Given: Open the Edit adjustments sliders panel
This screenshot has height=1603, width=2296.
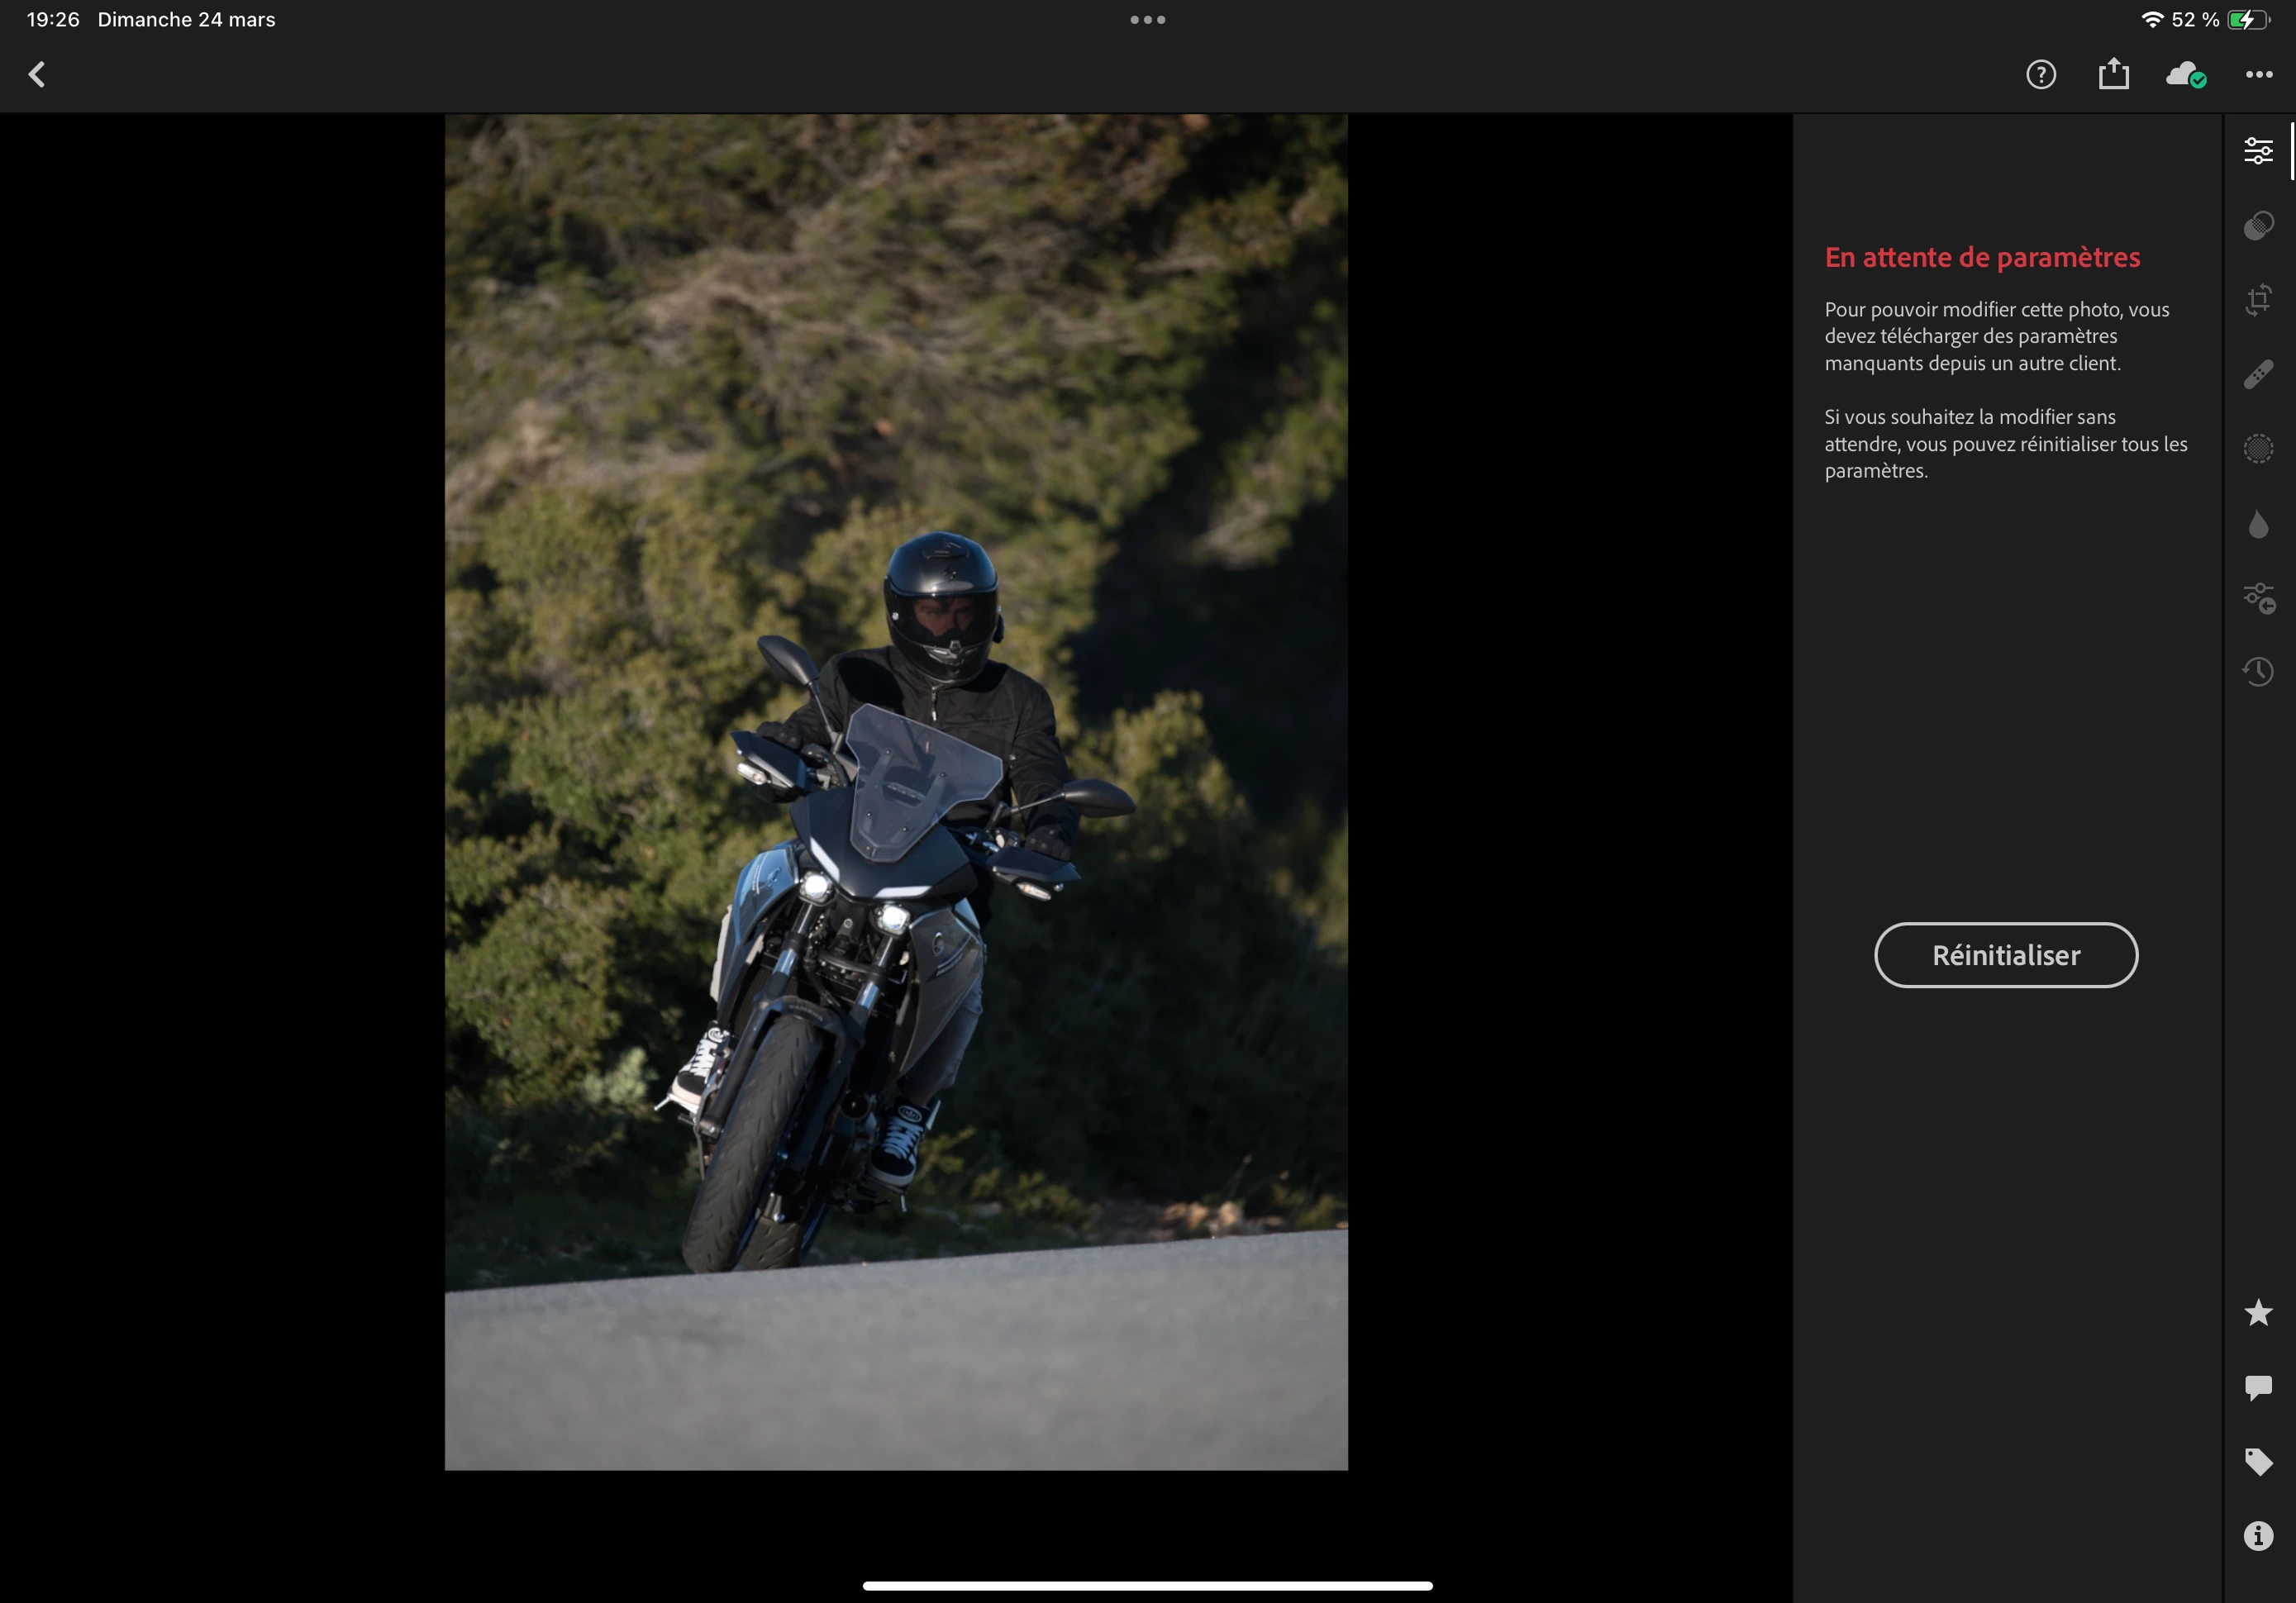Looking at the screenshot, I should pos(2258,151).
